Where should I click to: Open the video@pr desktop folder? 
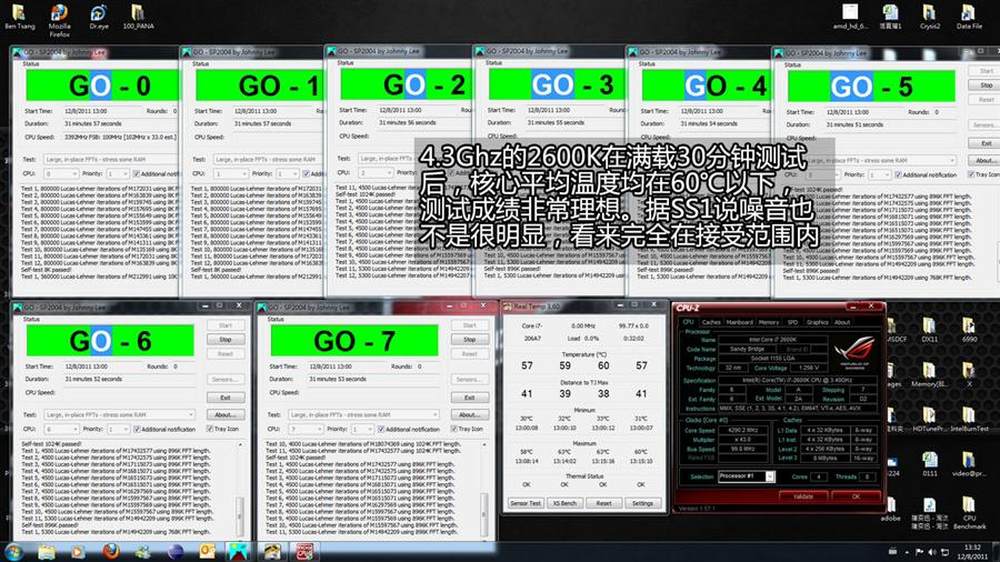click(x=969, y=464)
